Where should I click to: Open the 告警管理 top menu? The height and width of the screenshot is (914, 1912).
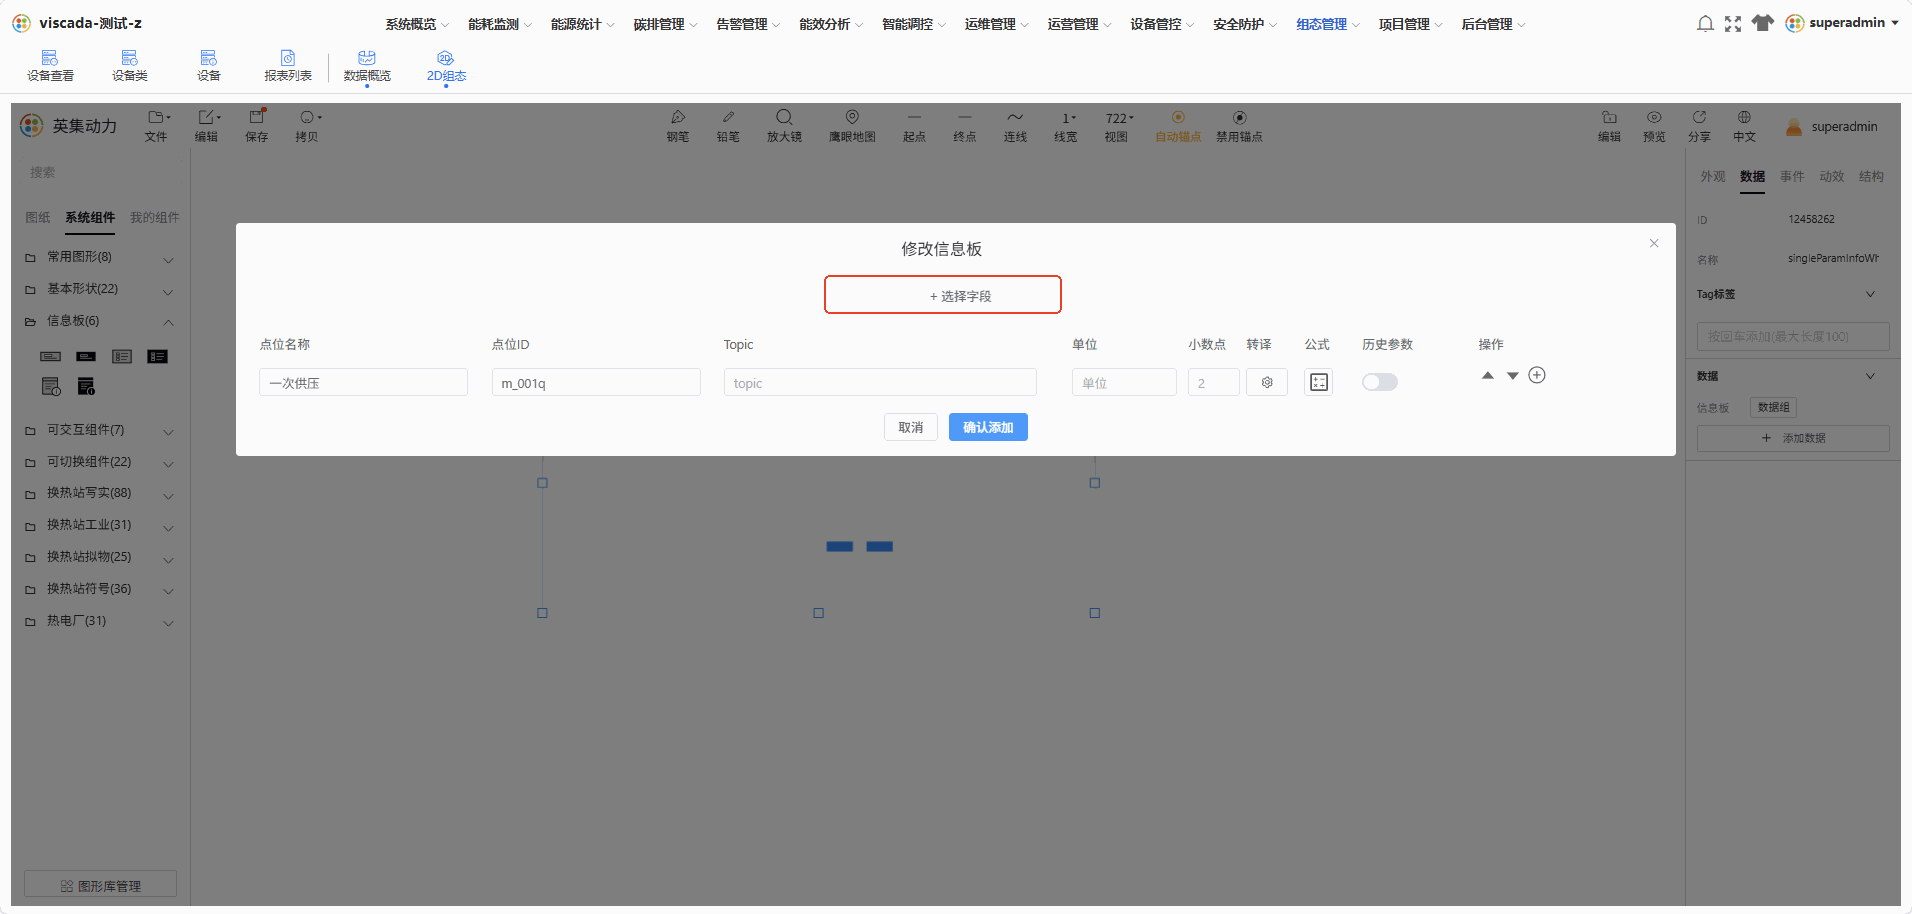[748, 24]
